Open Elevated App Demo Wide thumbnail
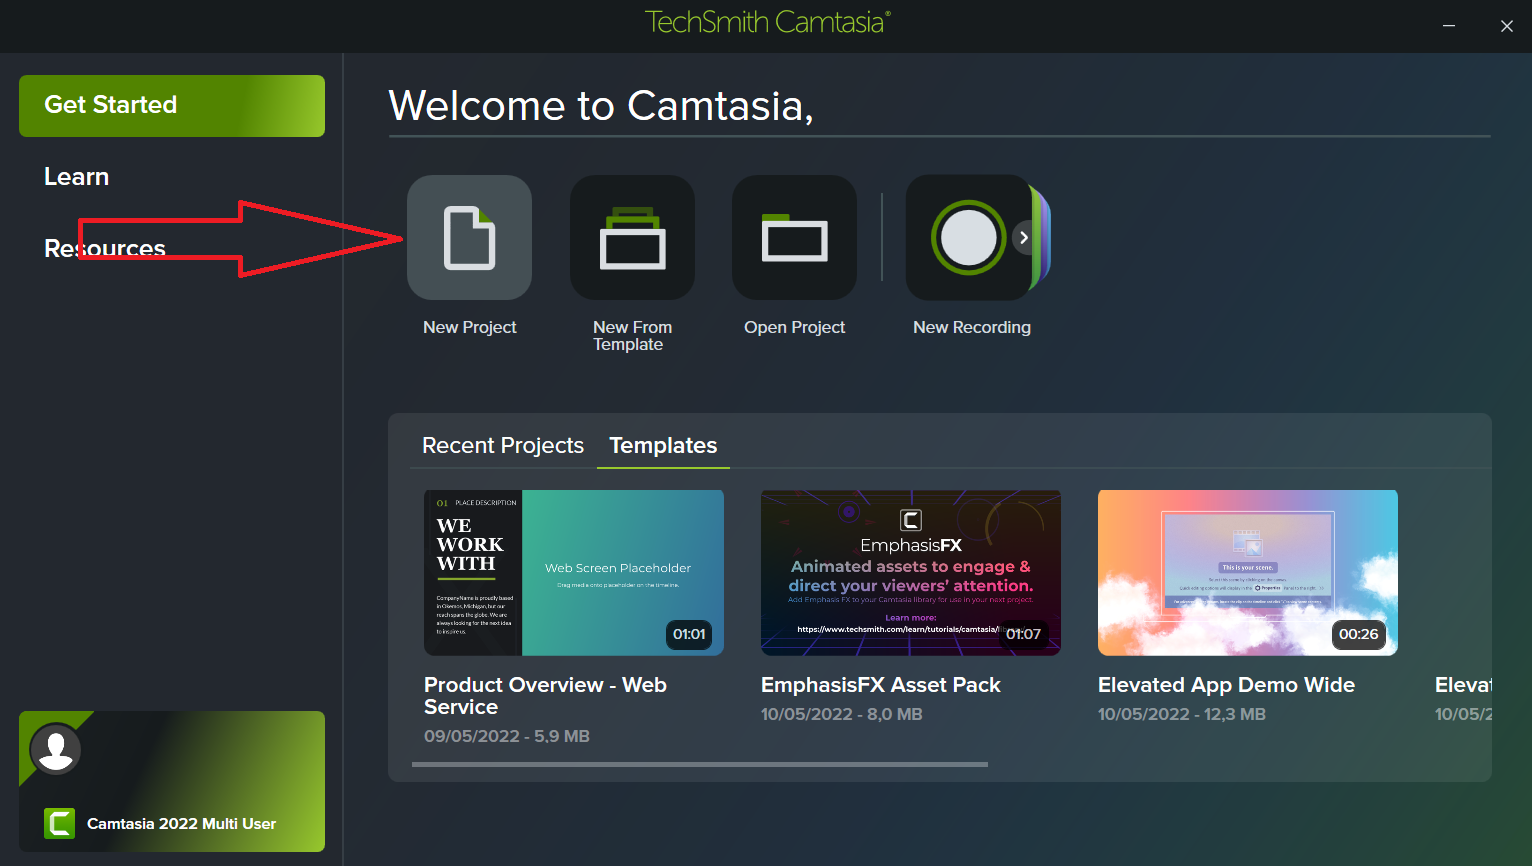 click(x=1247, y=573)
